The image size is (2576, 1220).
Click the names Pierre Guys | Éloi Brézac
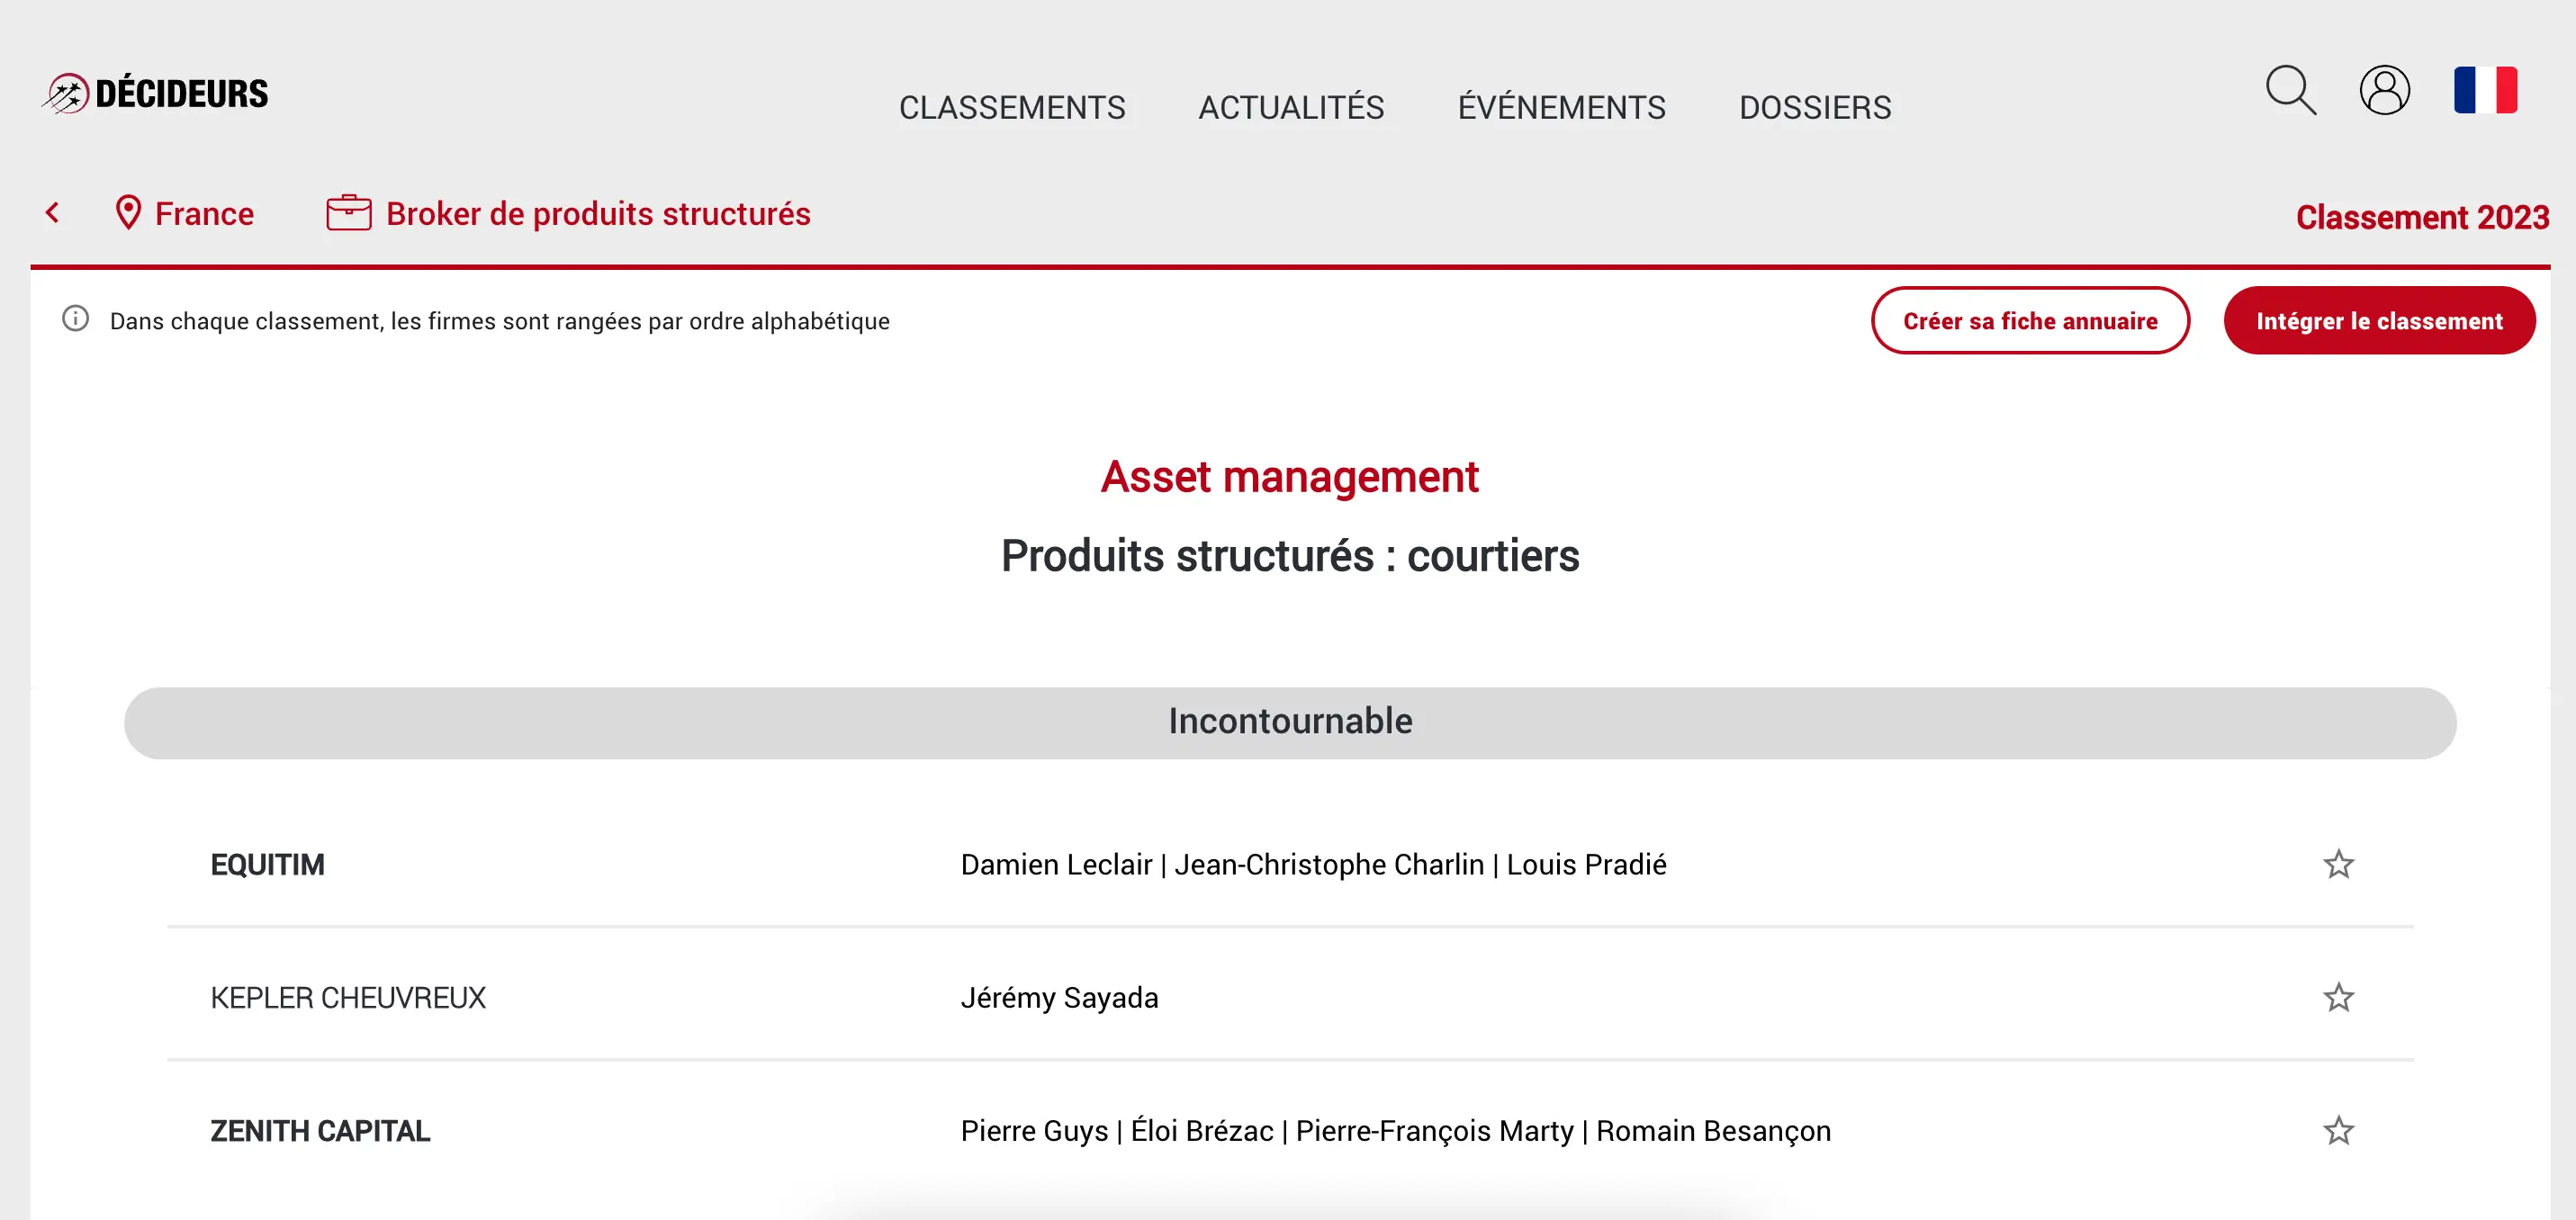1117,1130
